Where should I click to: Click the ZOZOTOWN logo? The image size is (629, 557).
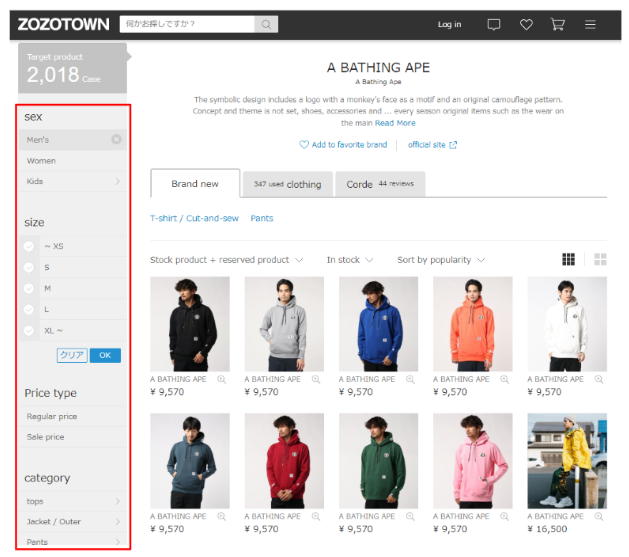(x=63, y=24)
